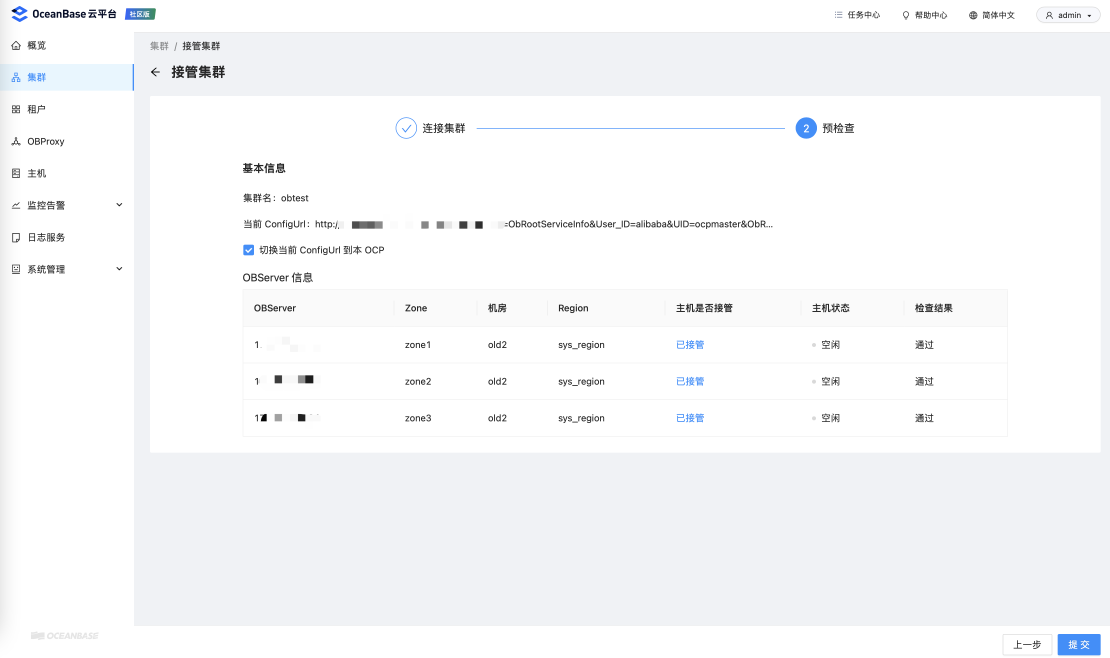This screenshot has width=1110, height=658.
Task: Click the 主机 host icon
Action: [x=16, y=173]
